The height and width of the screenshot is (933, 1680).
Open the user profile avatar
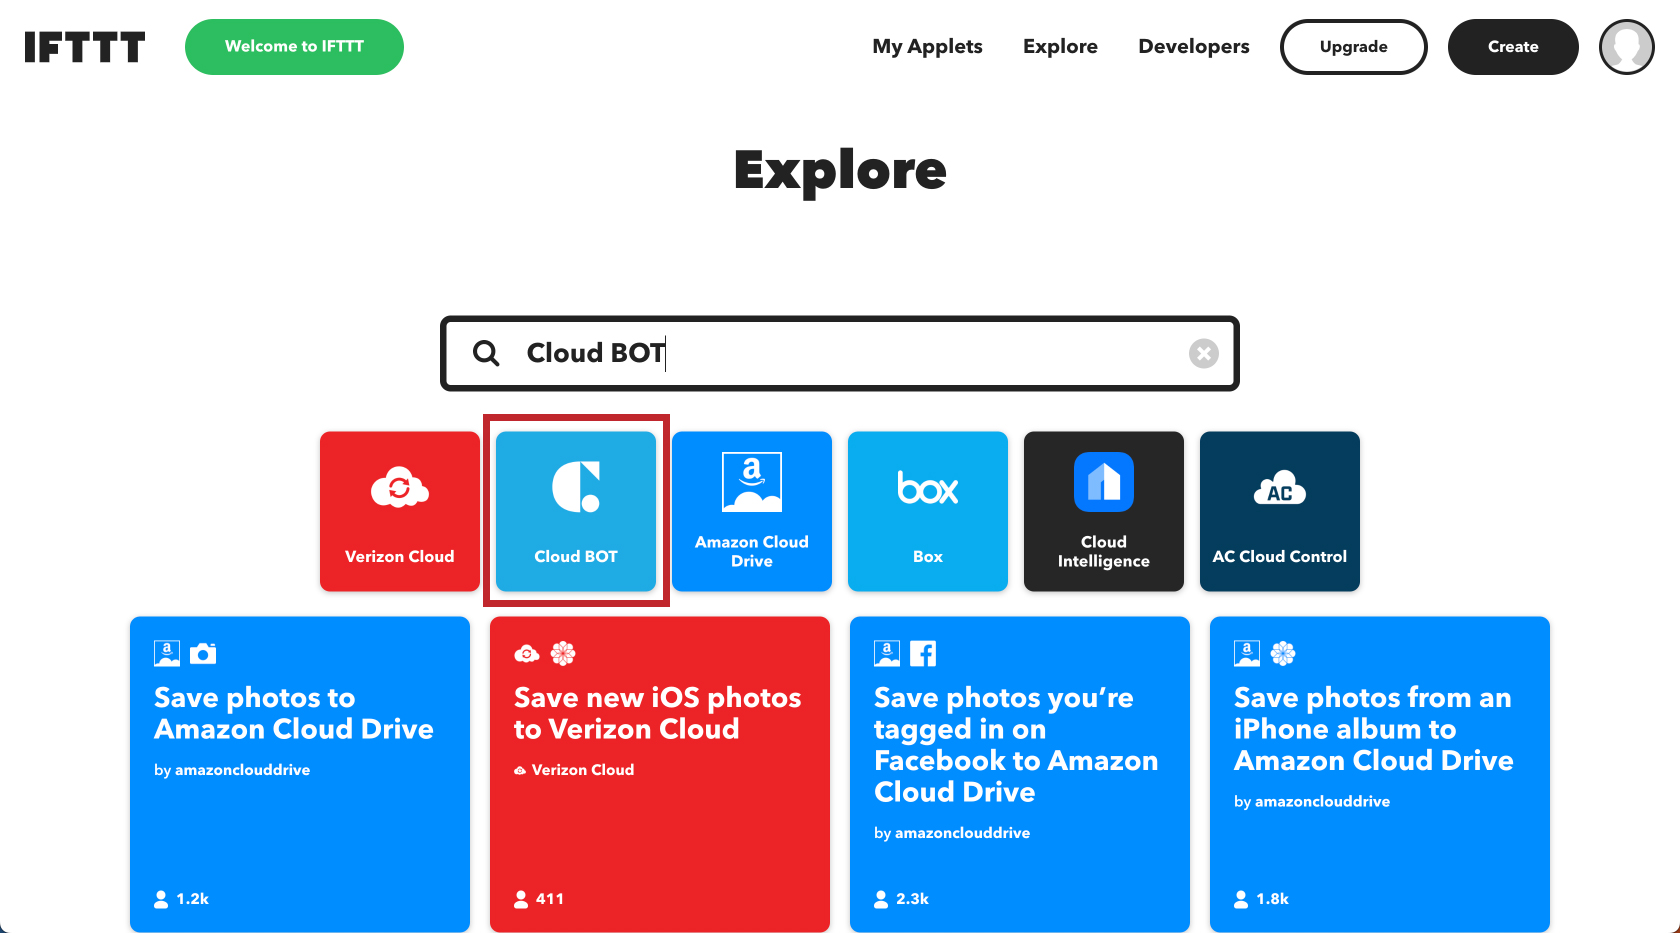tap(1627, 47)
